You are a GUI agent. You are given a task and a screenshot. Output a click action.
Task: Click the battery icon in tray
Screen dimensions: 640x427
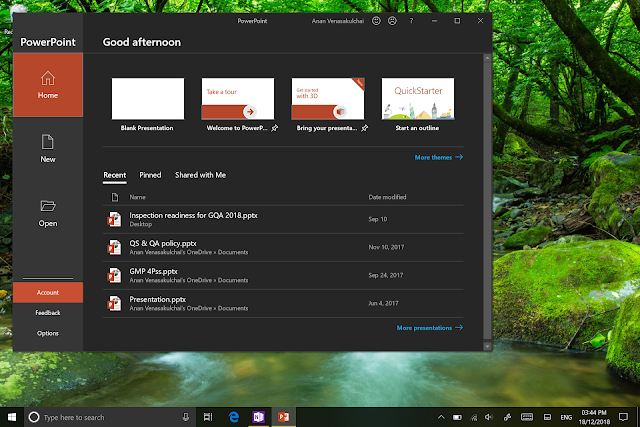click(457, 417)
